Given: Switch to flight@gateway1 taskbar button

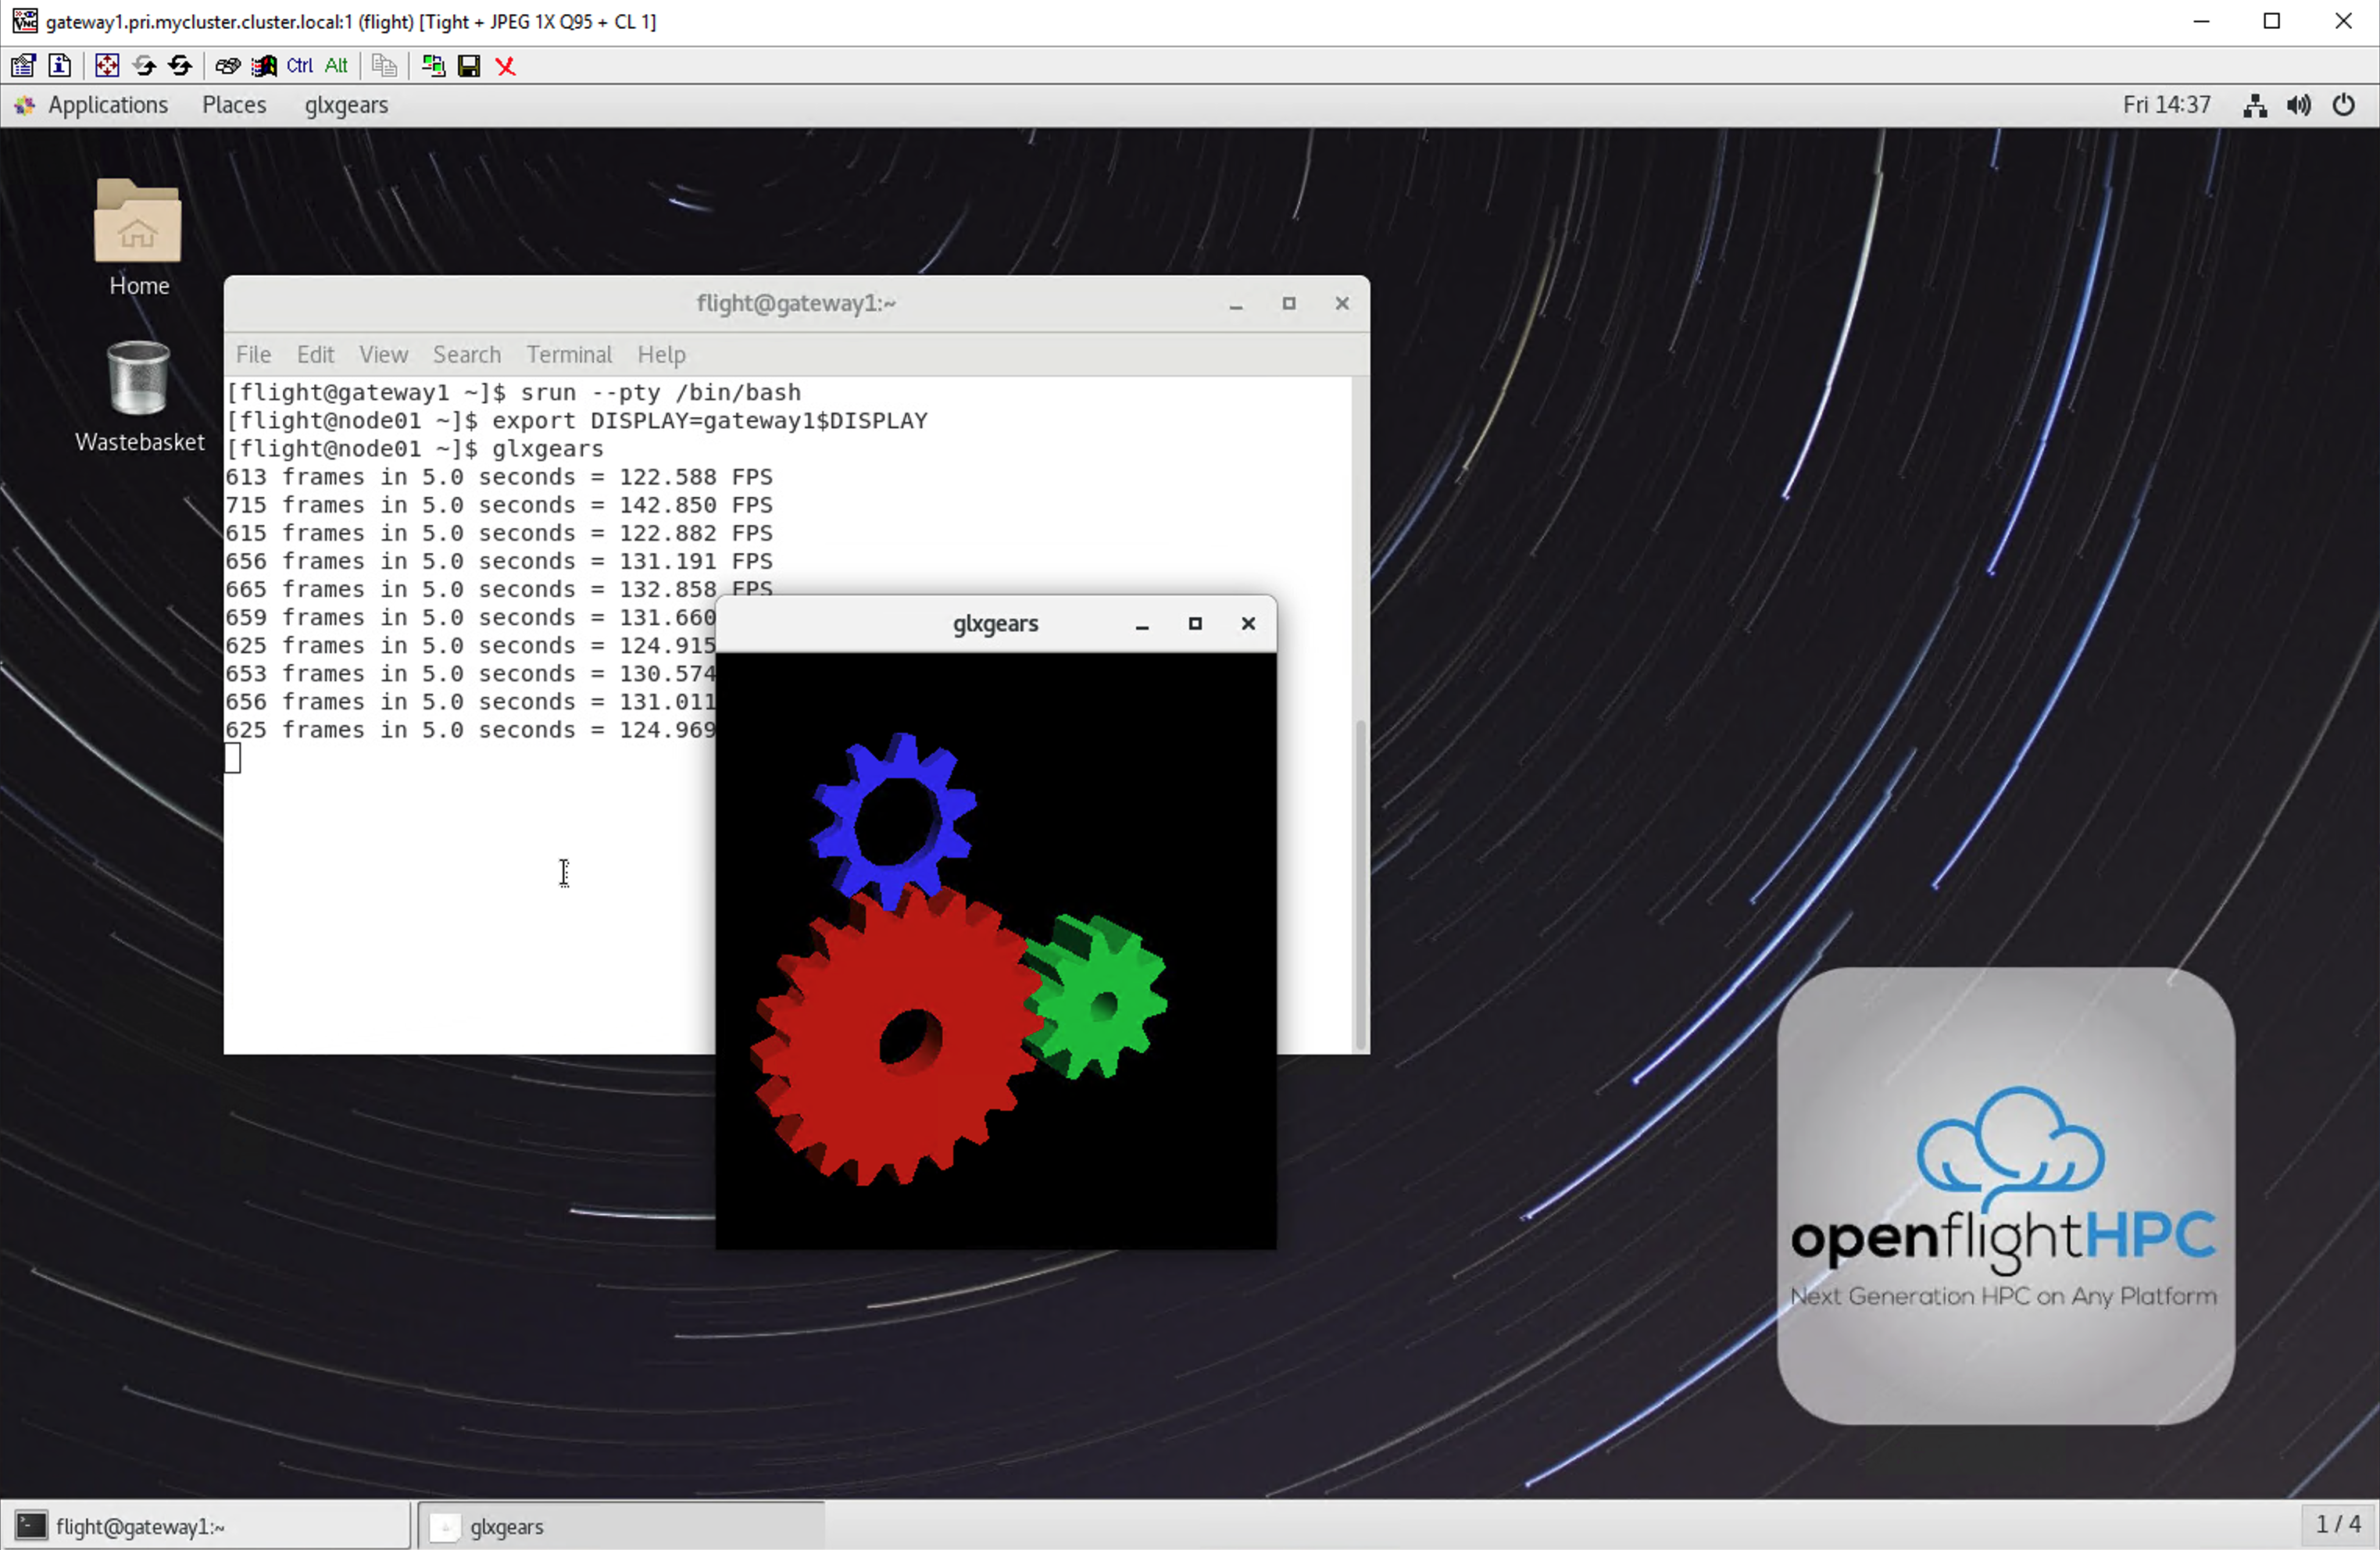Looking at the screenshot, I should (206, 1526).
